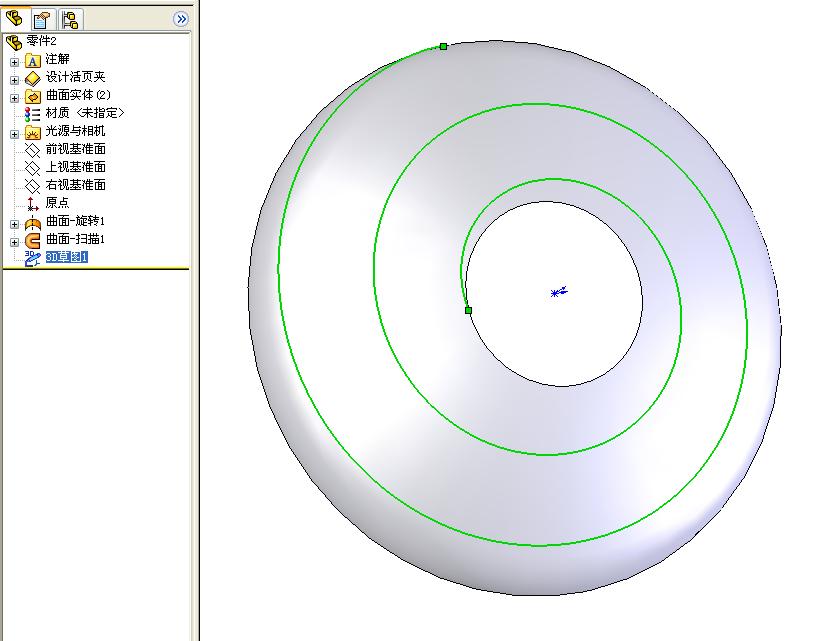The image size is (827, 641).
Task: Select the 材质 <未指定> entry
Action: click(85, 113)
